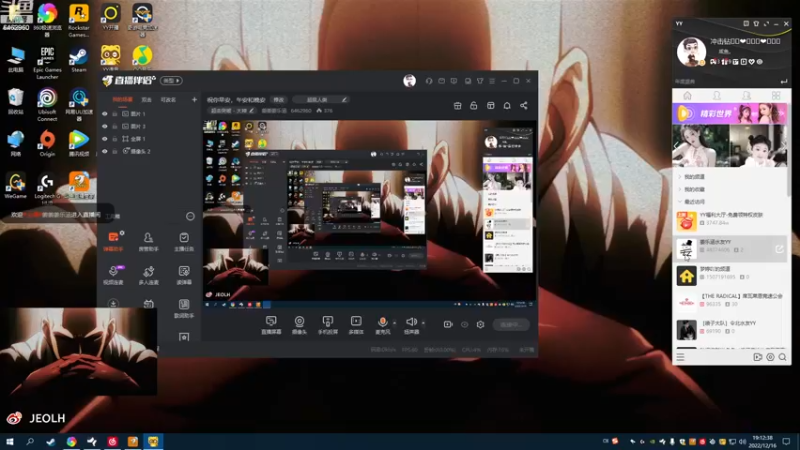
Task: Click the mode pill next to 直播伴侣 logo
Action: (171, 81)
